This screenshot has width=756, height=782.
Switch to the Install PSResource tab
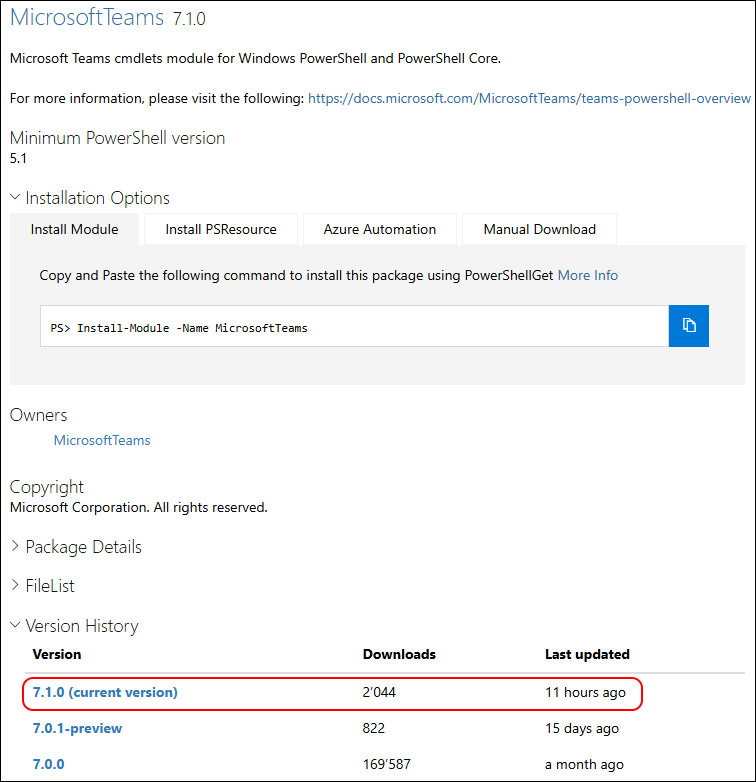click(221, 229)
